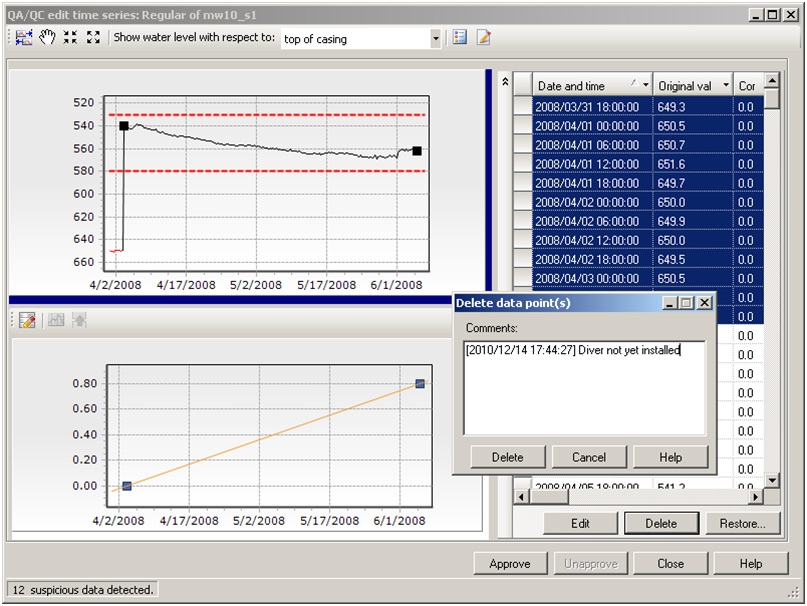Open the Original val column filter arrow
Screen dimensions: 807x606
coord(726,85)
